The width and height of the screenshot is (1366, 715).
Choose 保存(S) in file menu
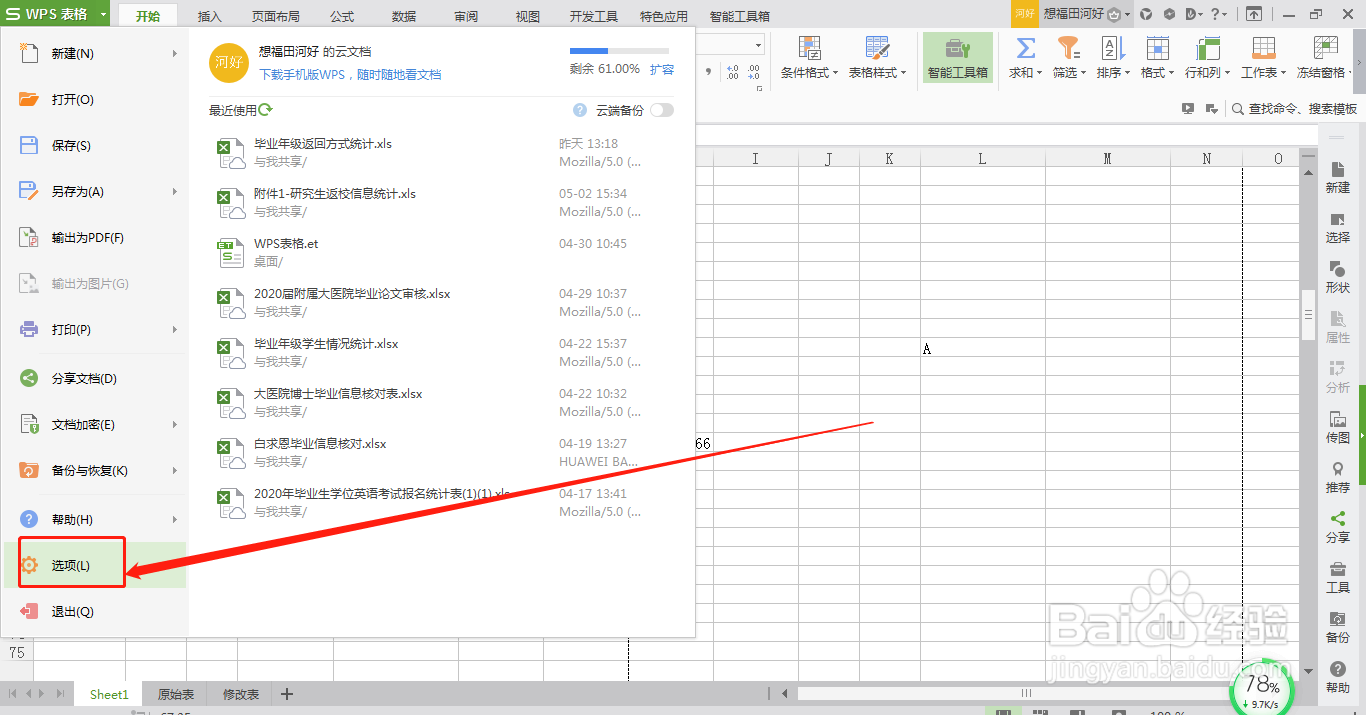pyautogui.click(x=94, y=145)
